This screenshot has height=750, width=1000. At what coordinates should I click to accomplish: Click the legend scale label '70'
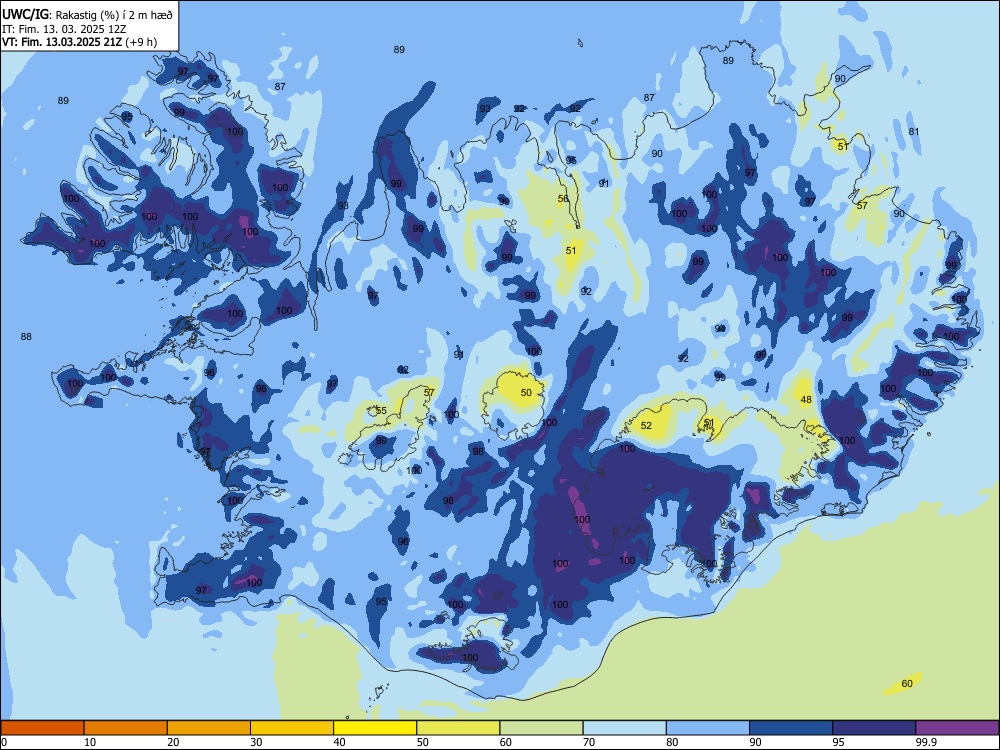click(589, 742)
